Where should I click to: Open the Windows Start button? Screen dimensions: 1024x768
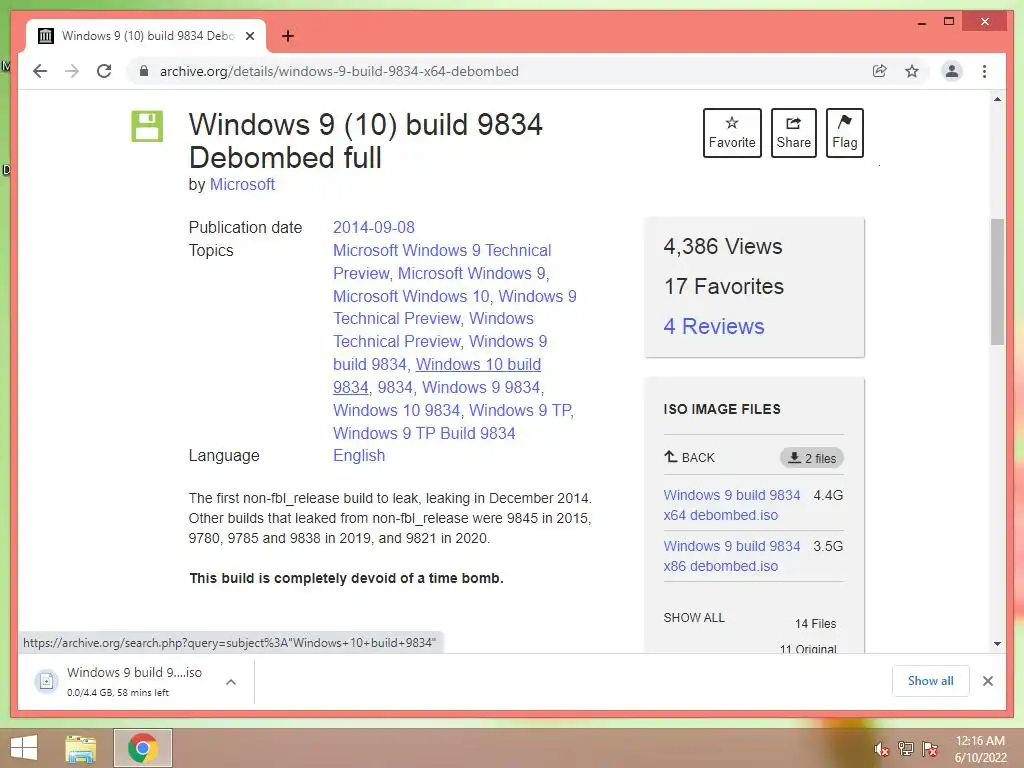[x=24, y=748]
